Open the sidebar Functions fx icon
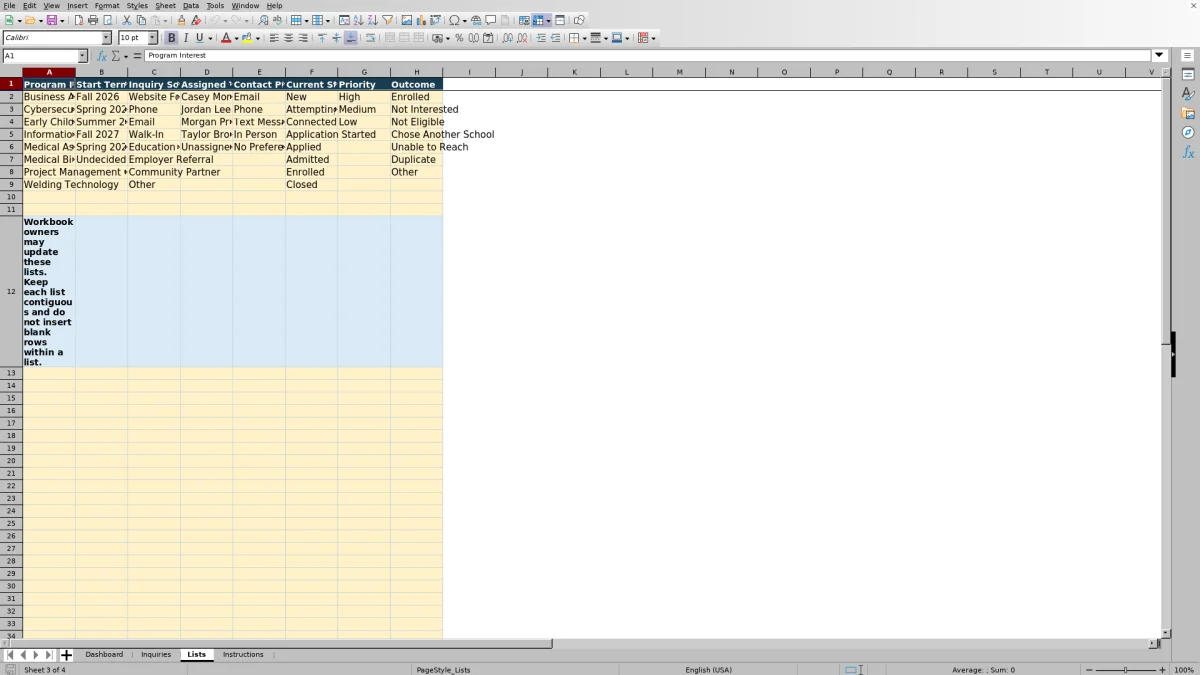The image size is (1200, 675). [1188, 152]
